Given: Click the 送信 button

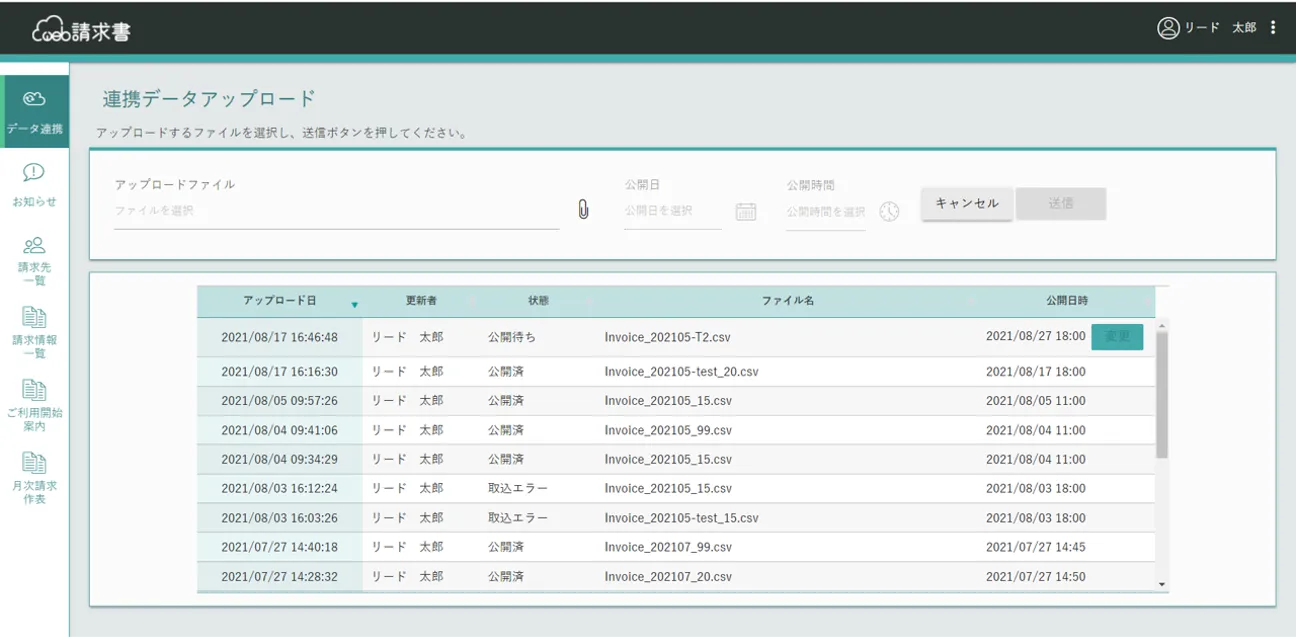Looking at the screenshot, I should point(1061,203).
